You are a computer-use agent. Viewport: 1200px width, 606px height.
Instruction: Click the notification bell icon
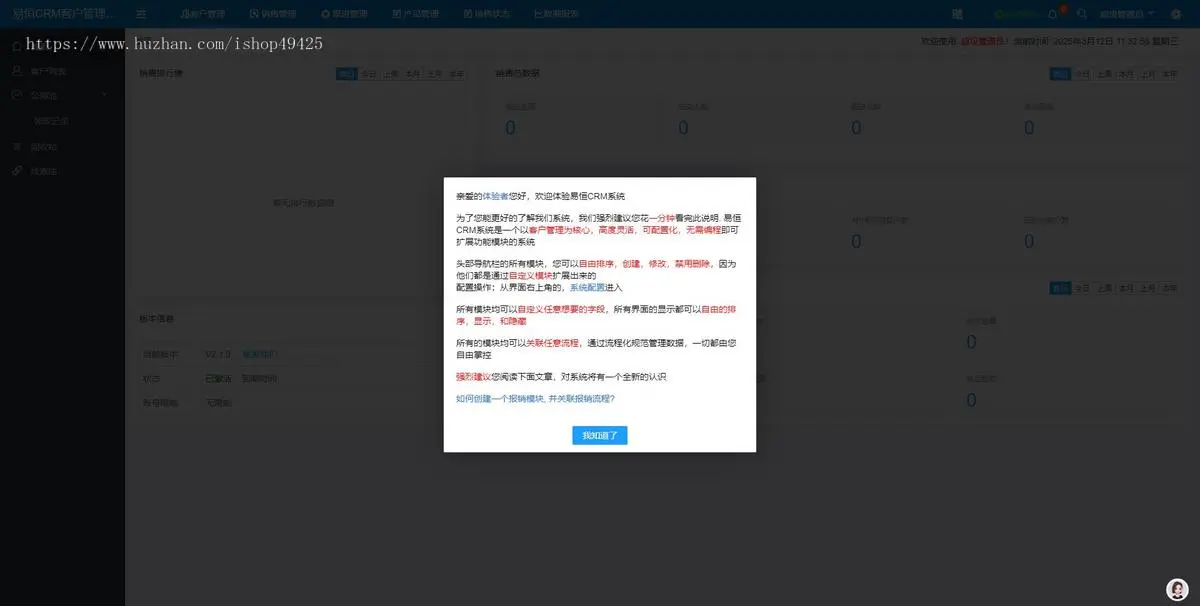(1052, 14)
